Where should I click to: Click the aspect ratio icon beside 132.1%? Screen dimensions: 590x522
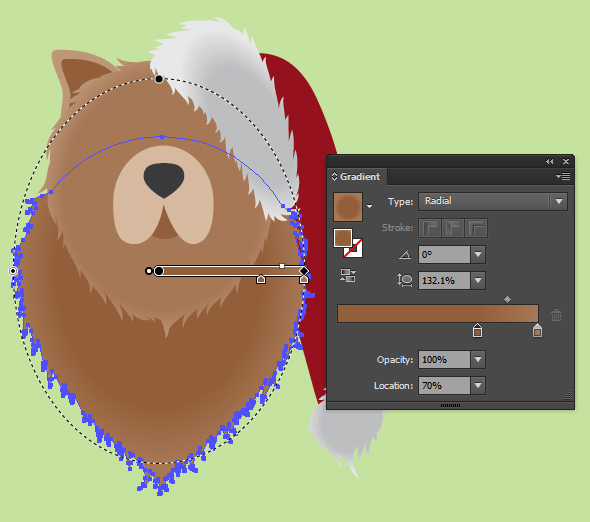click(405, 280)
